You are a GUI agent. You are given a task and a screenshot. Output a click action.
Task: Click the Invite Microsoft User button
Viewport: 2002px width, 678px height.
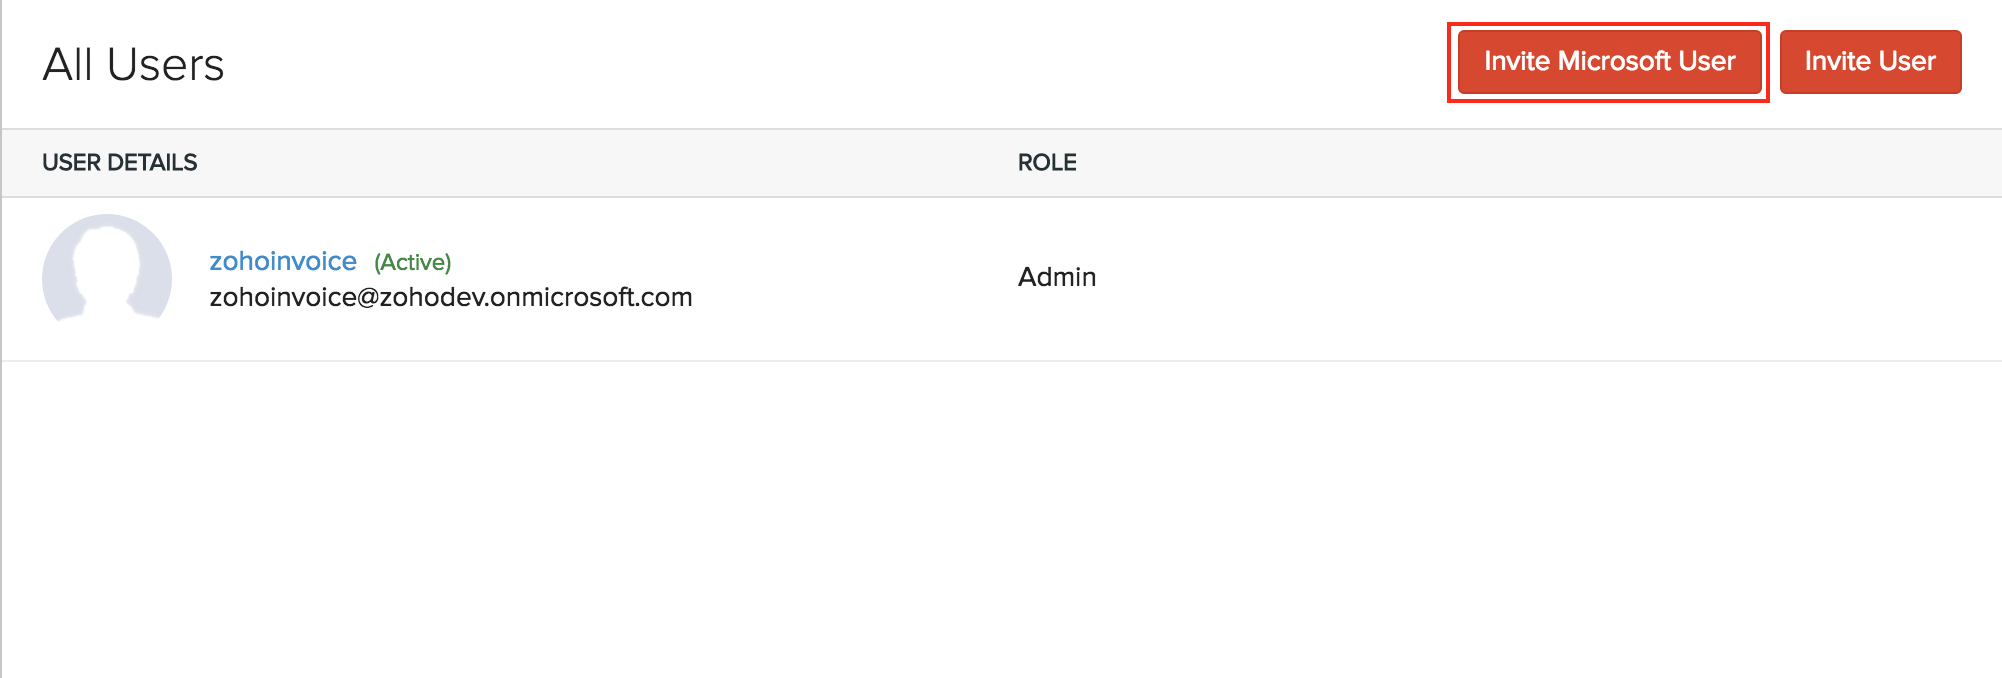pyautogui.click(x=1609, y=62)
